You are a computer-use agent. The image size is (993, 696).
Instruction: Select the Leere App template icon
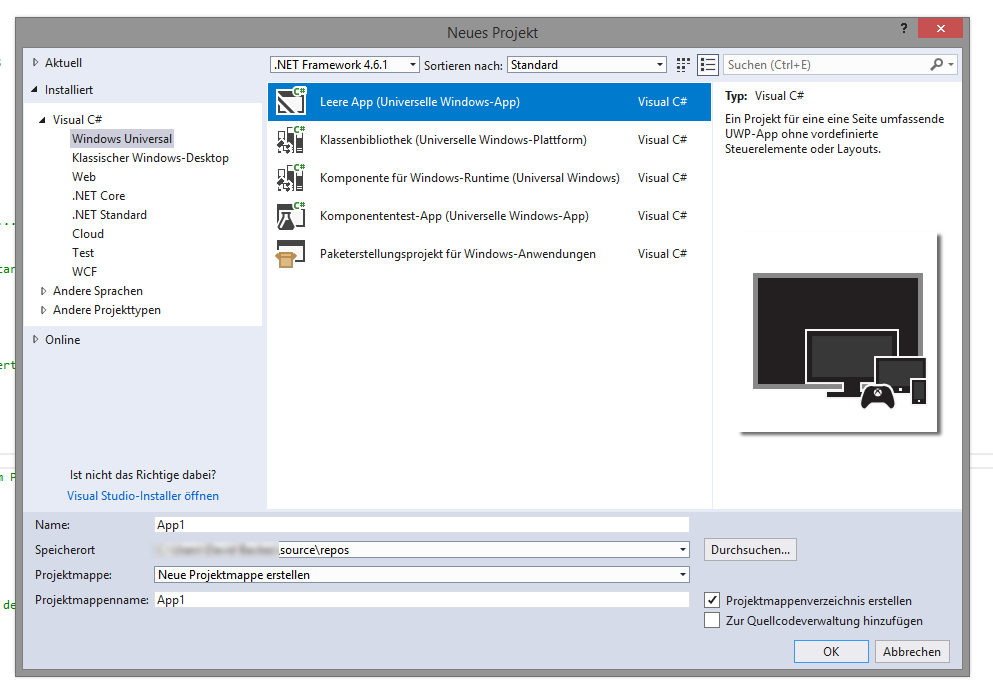coord(291,101)
